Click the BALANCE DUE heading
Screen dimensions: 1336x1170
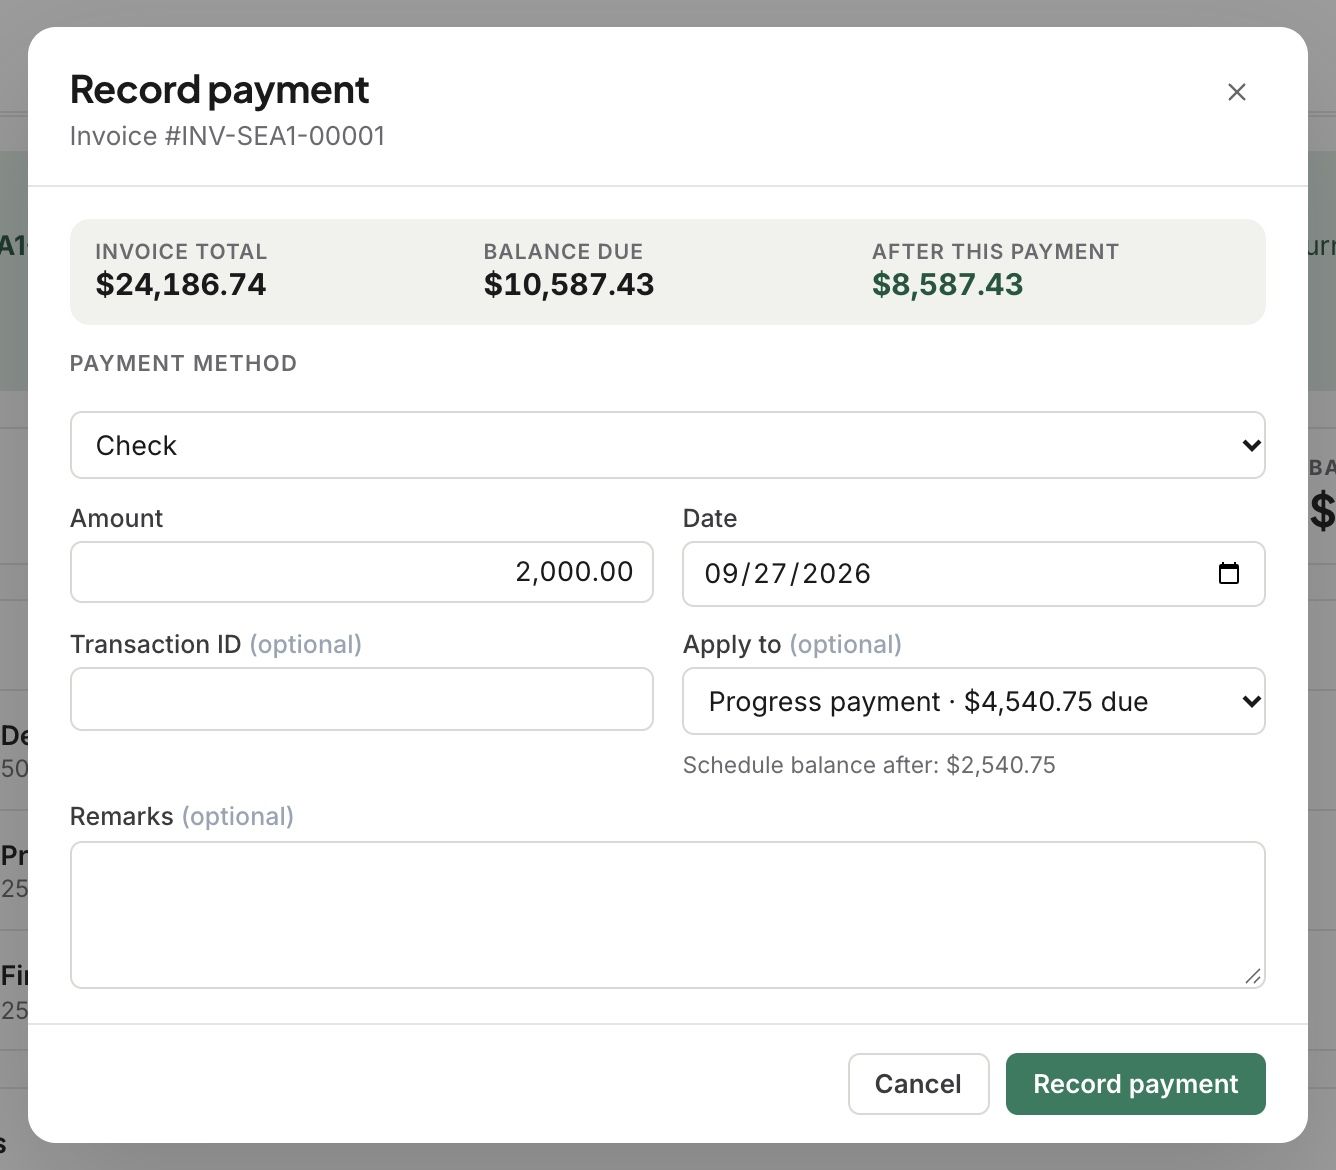pos(563,252)
